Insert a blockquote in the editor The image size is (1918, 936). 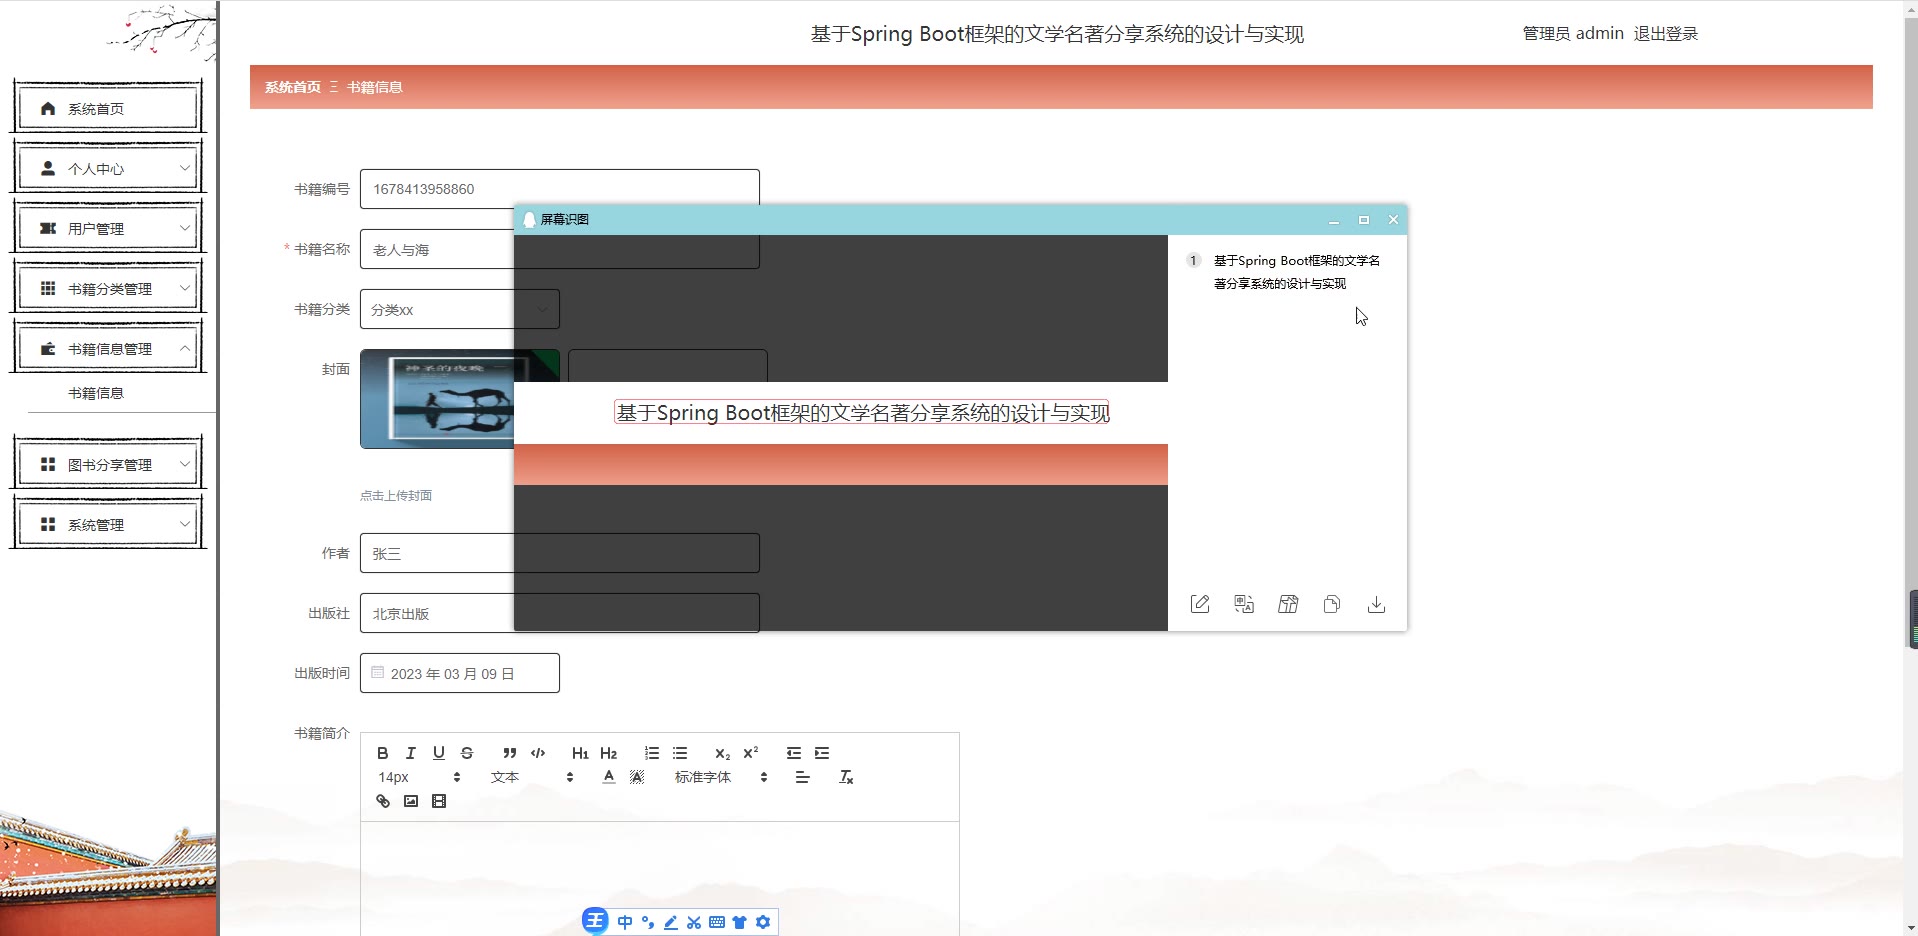tap(510, 753)
